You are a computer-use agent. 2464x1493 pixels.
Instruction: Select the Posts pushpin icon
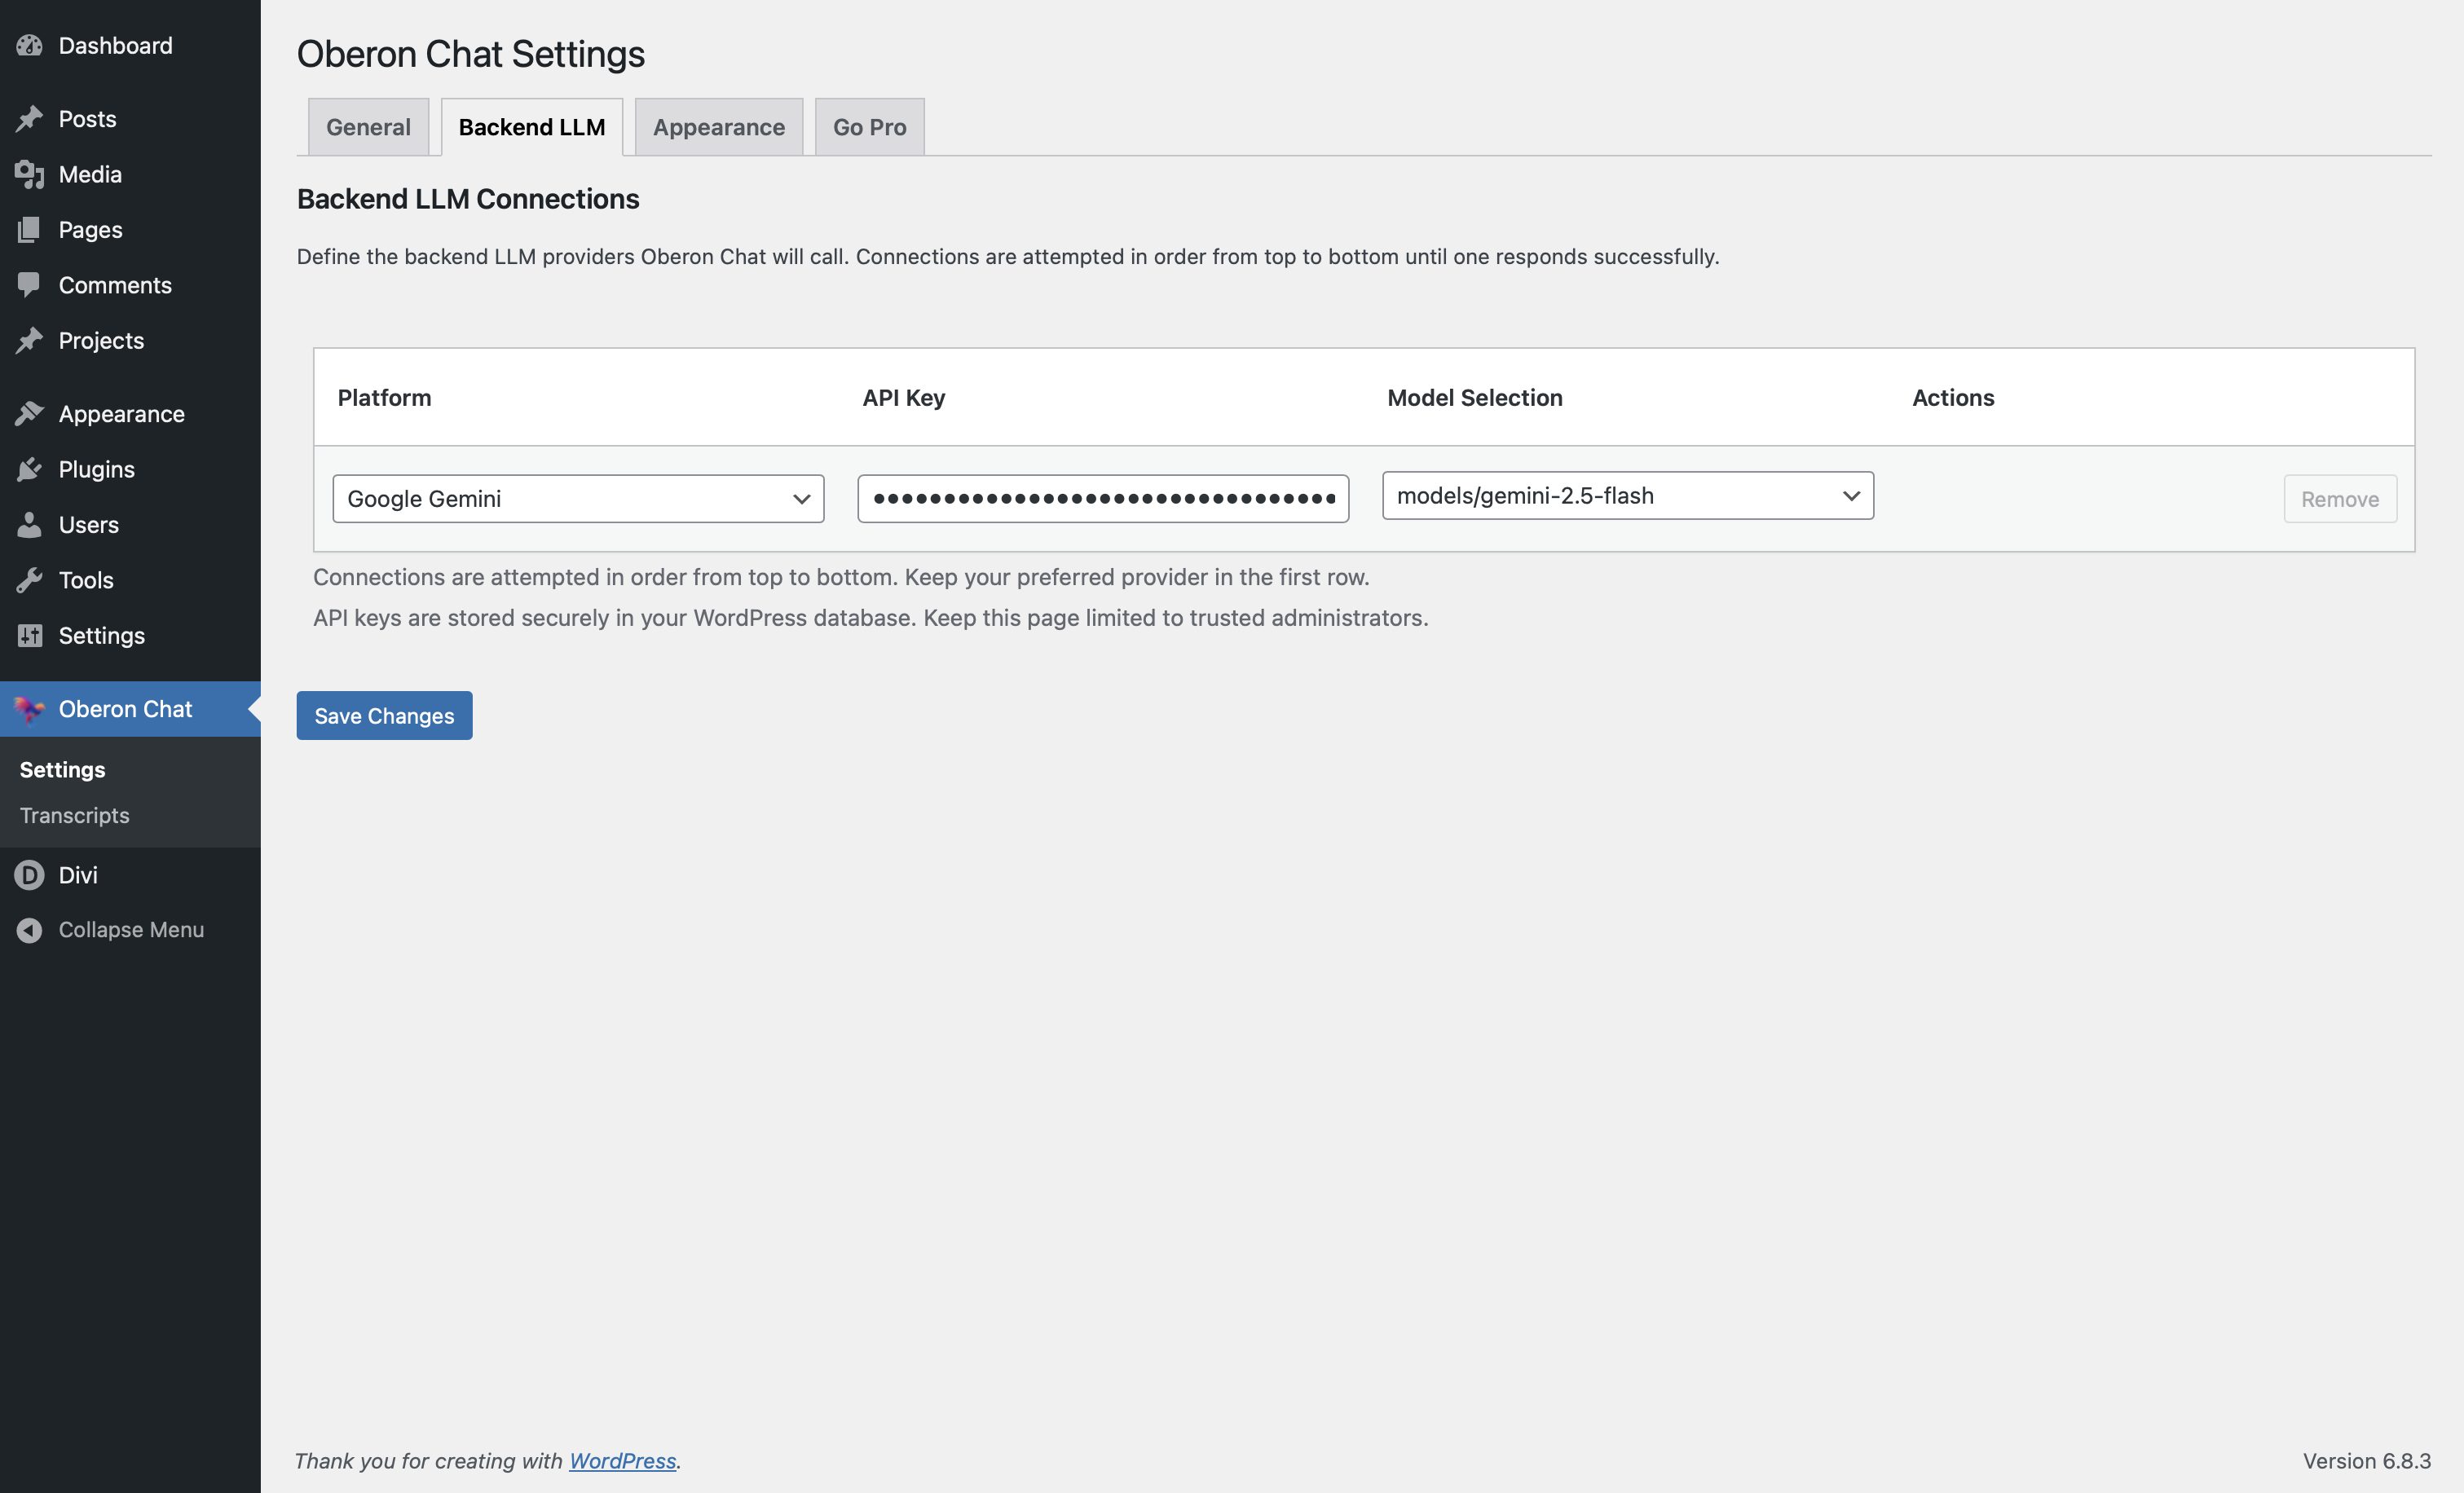pyautogui.click(x=30, y=118)
